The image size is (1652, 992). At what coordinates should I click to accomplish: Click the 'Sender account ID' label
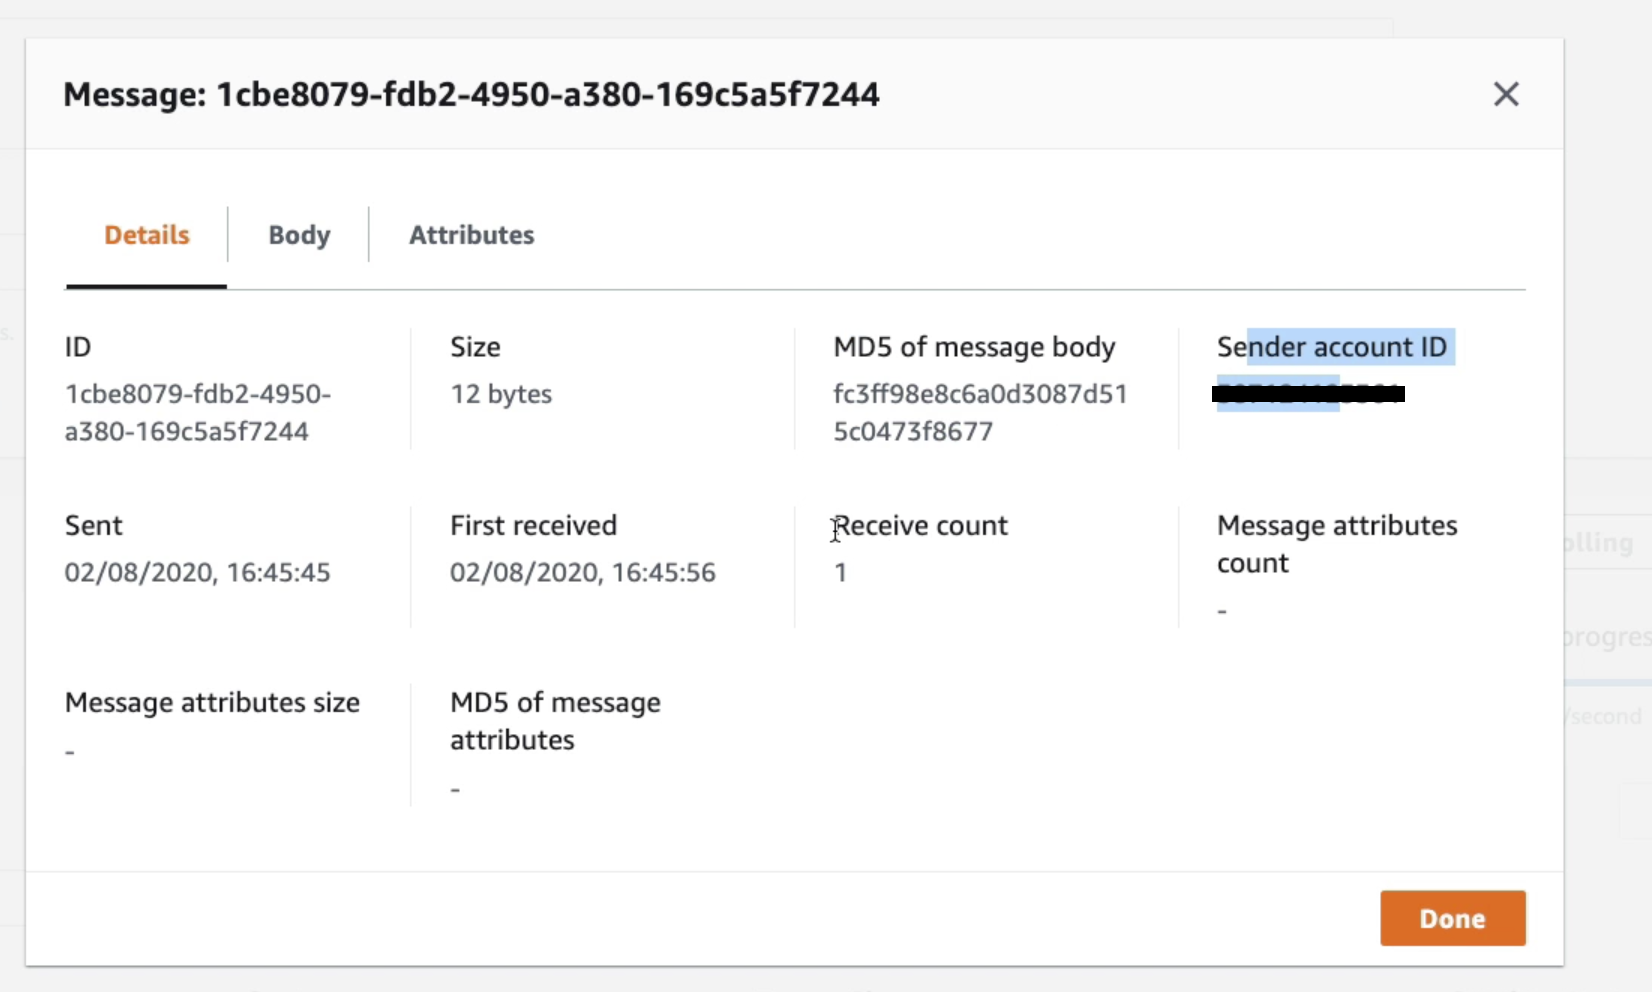pos(1332,347)
